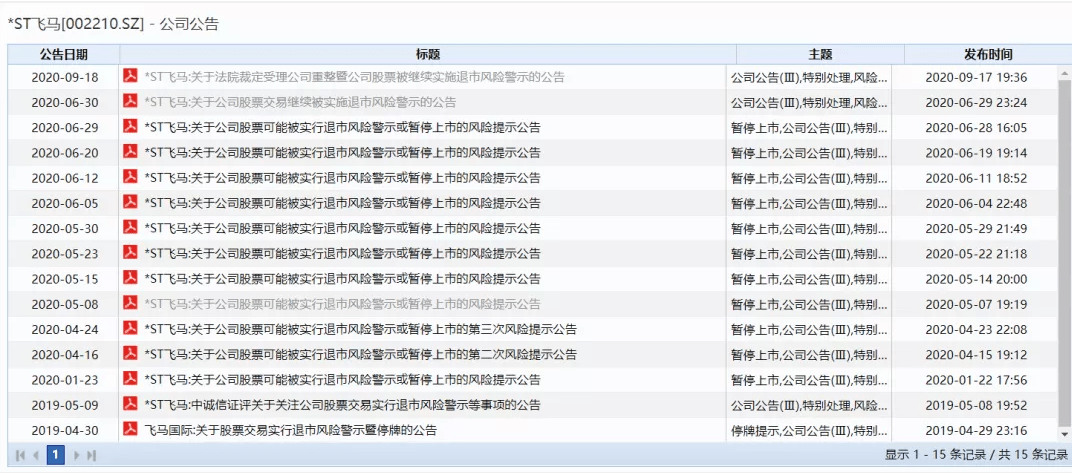This screenshot has height=473, width=1072.
Task: Go to the next page of records
Action: 76,455
